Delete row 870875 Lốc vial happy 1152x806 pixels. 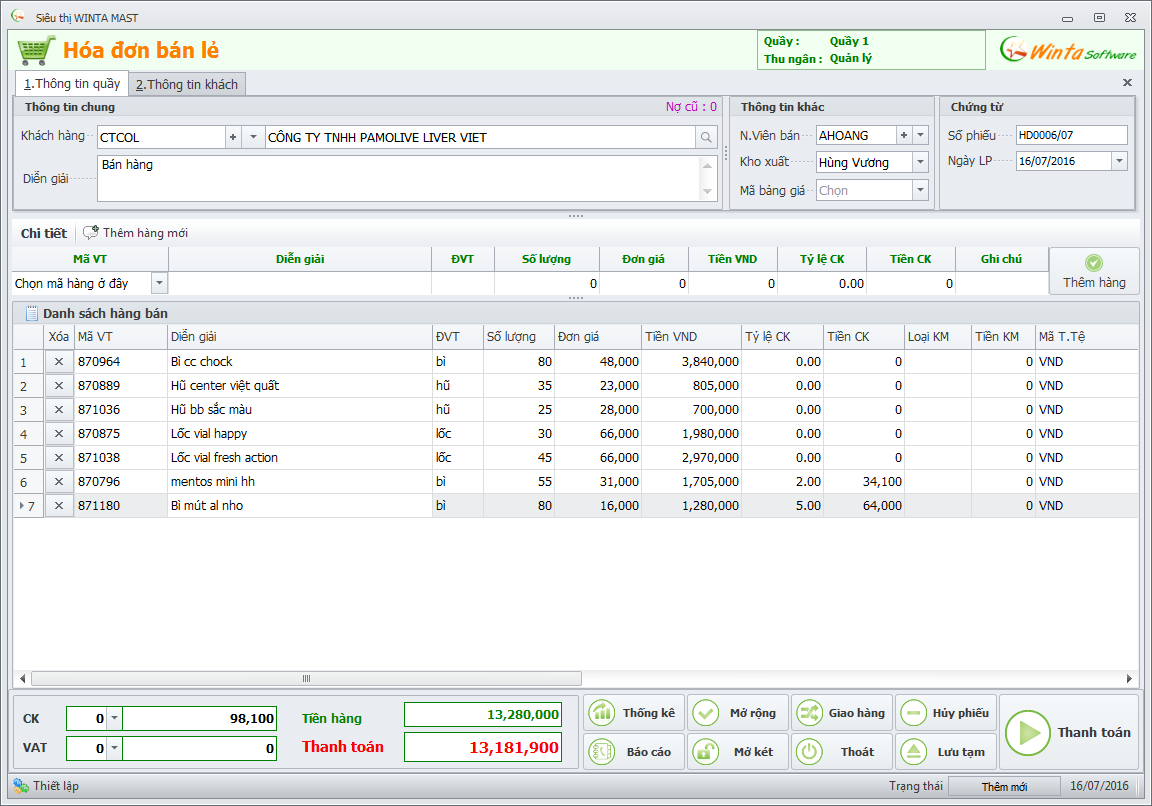pyautogui.click(x=59, y=433)
